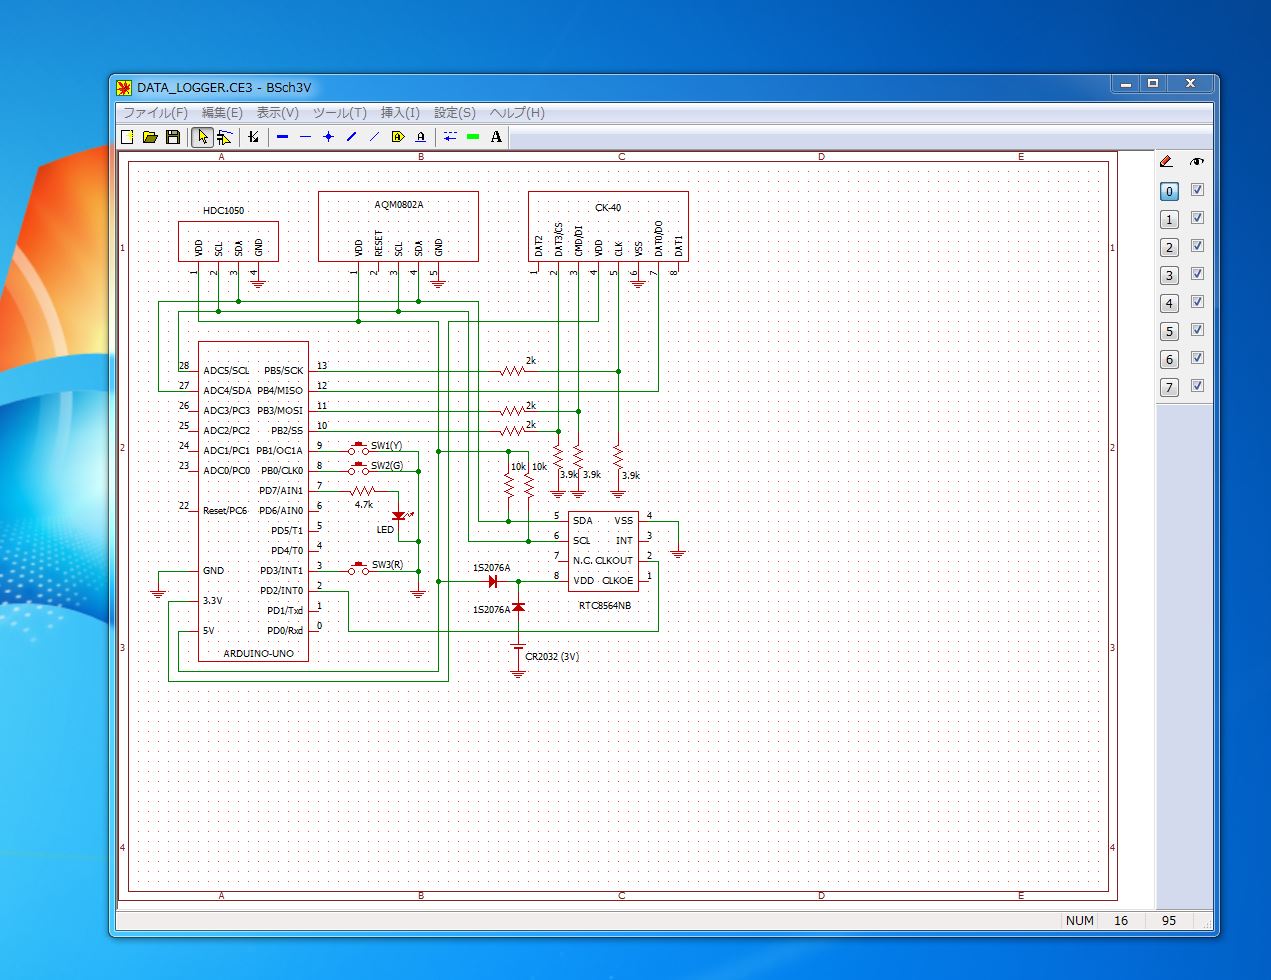Select the underlined A label tool

pos(421,137)
